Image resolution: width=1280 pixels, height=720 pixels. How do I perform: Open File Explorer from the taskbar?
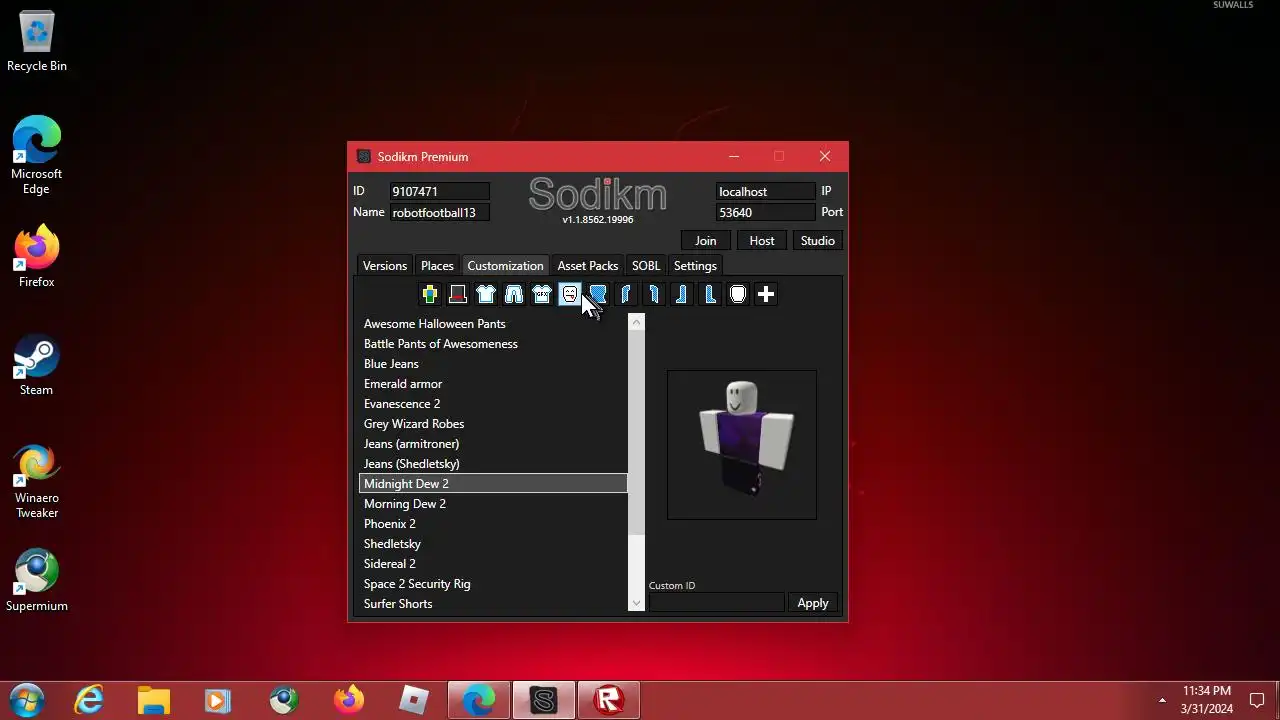tap(154, 700)
